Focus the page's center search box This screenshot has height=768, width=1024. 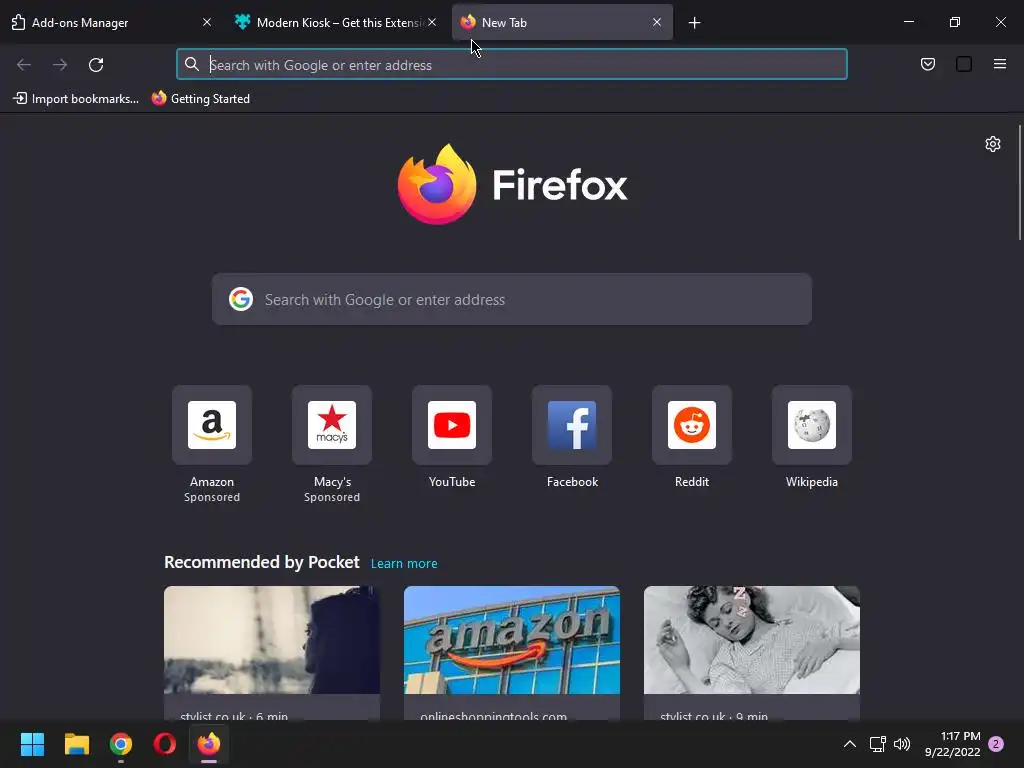(x=512, y=299)
